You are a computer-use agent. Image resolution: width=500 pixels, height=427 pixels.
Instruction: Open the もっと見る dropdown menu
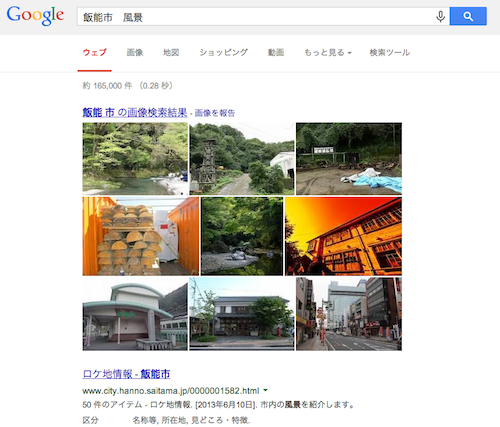coord(328,52)
